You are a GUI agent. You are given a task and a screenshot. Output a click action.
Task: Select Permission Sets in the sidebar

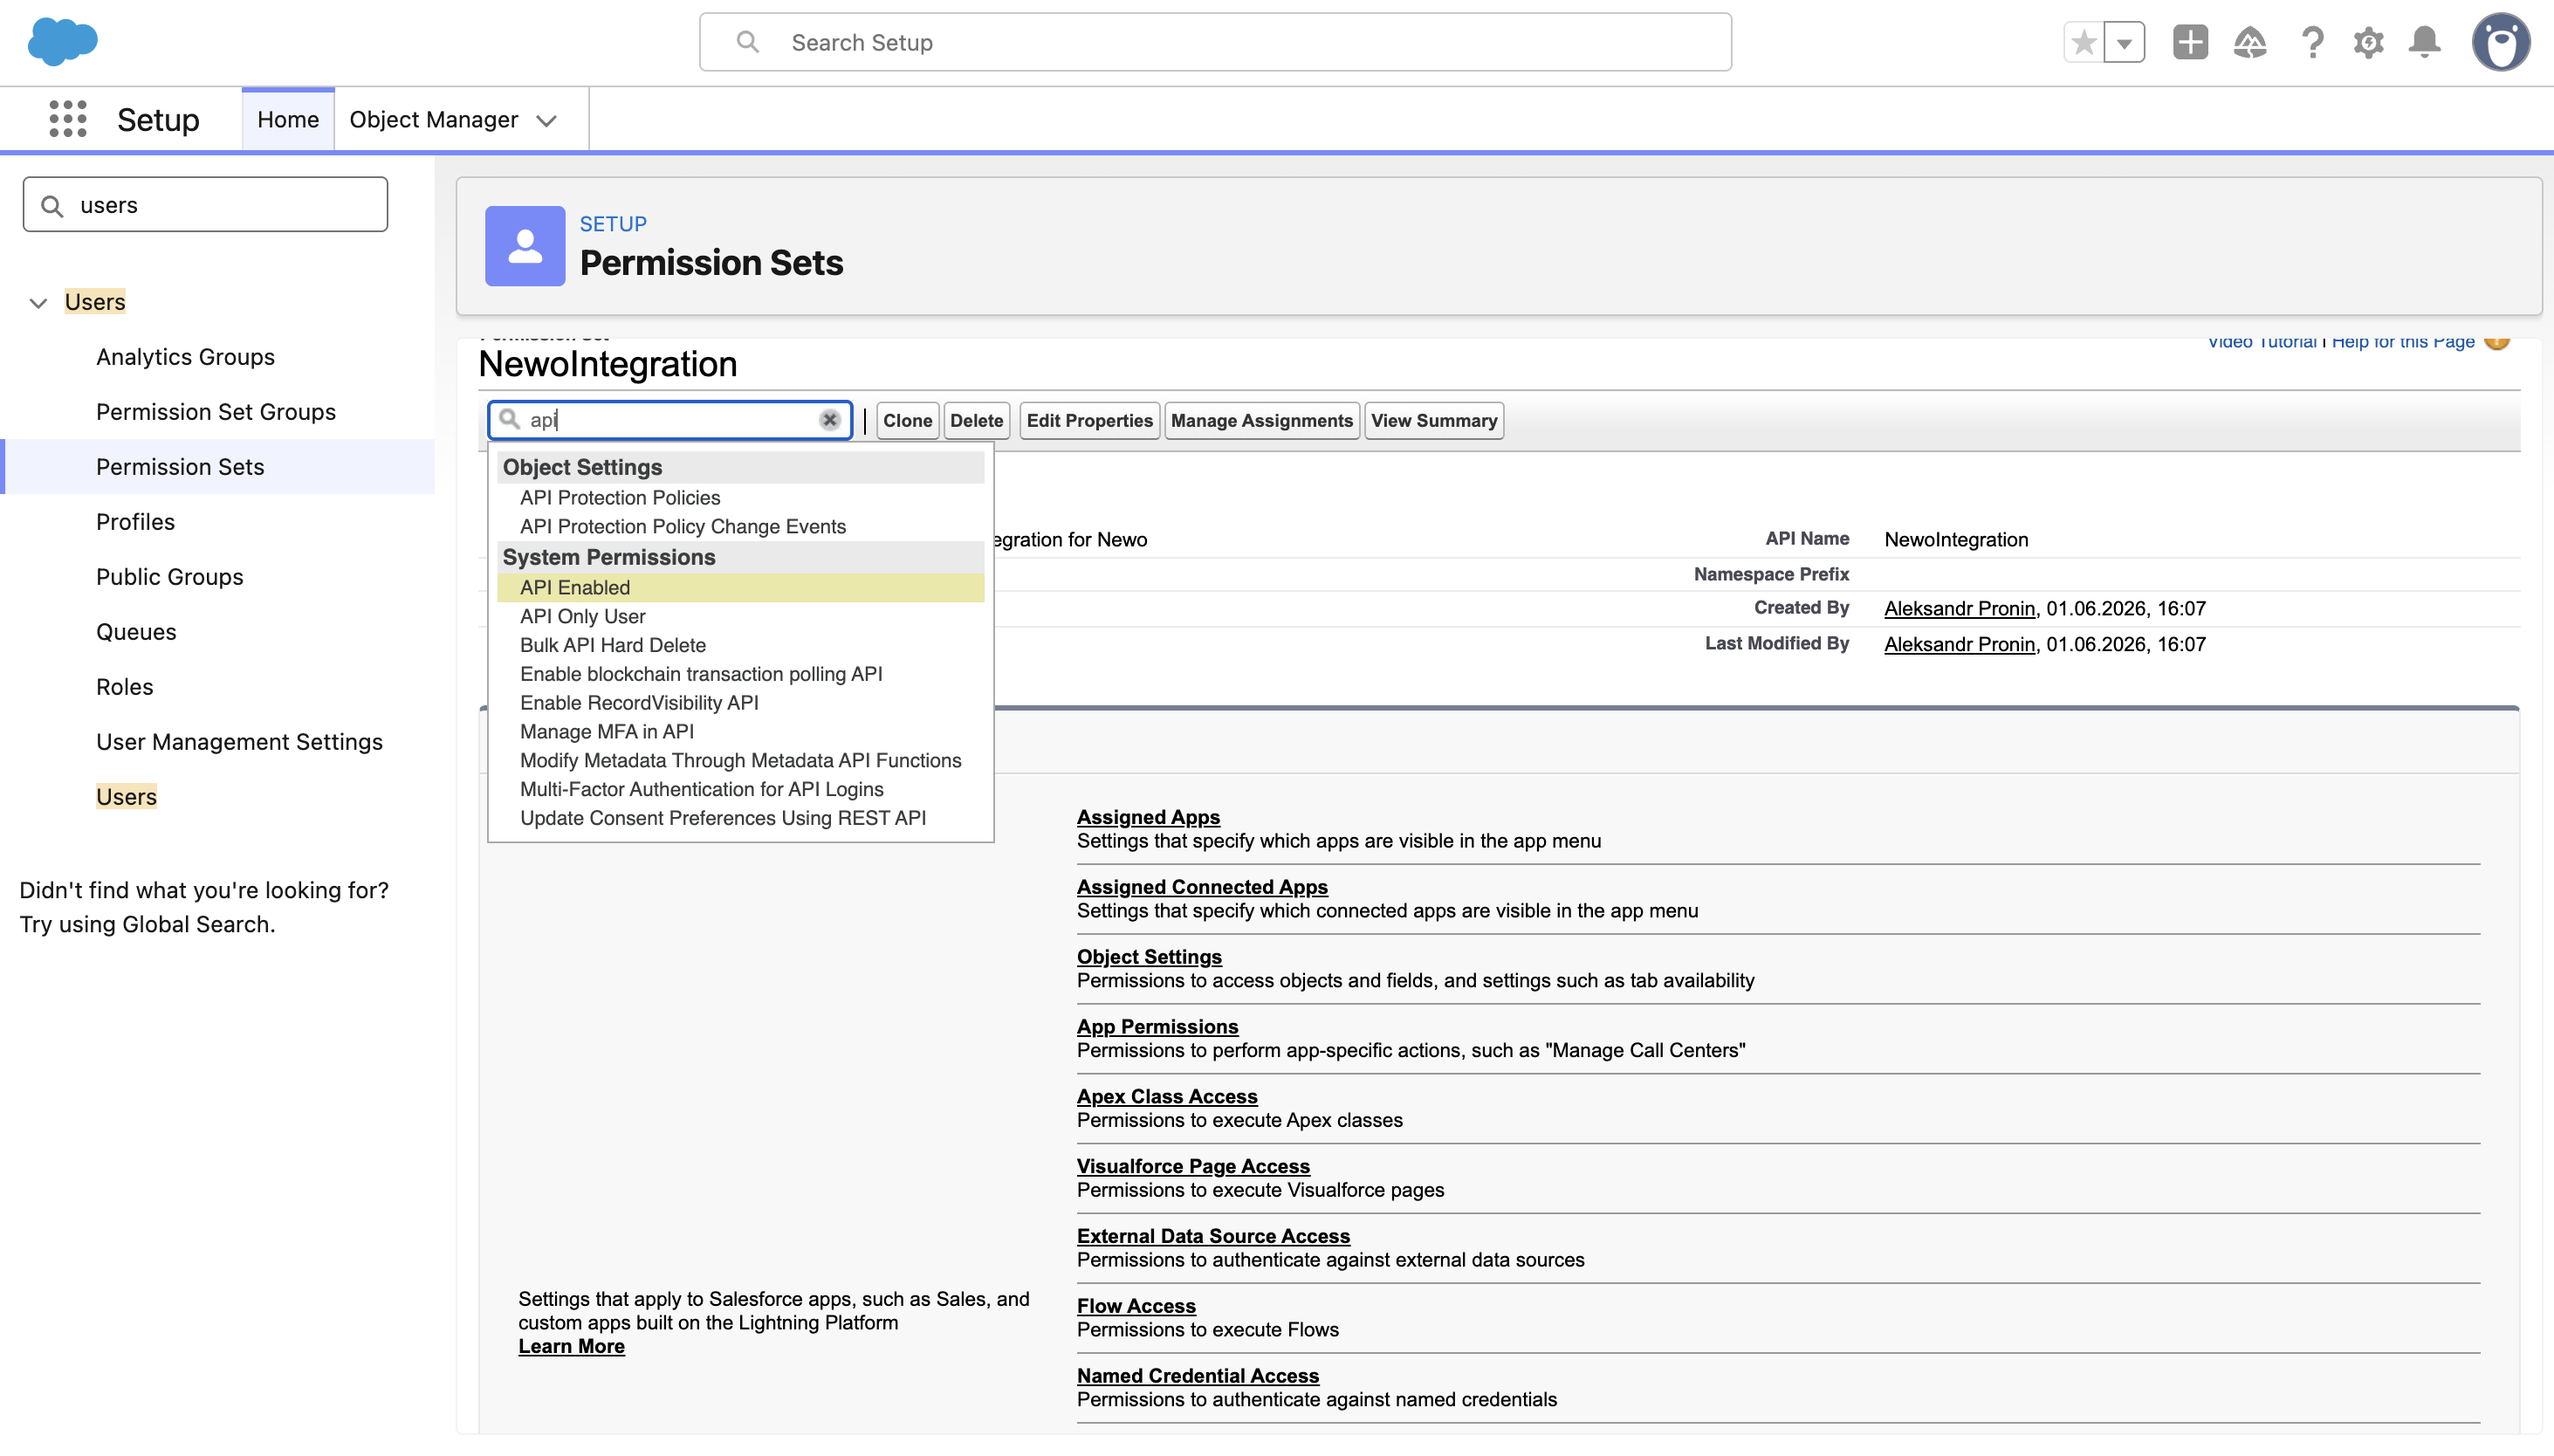coord(180,467)
